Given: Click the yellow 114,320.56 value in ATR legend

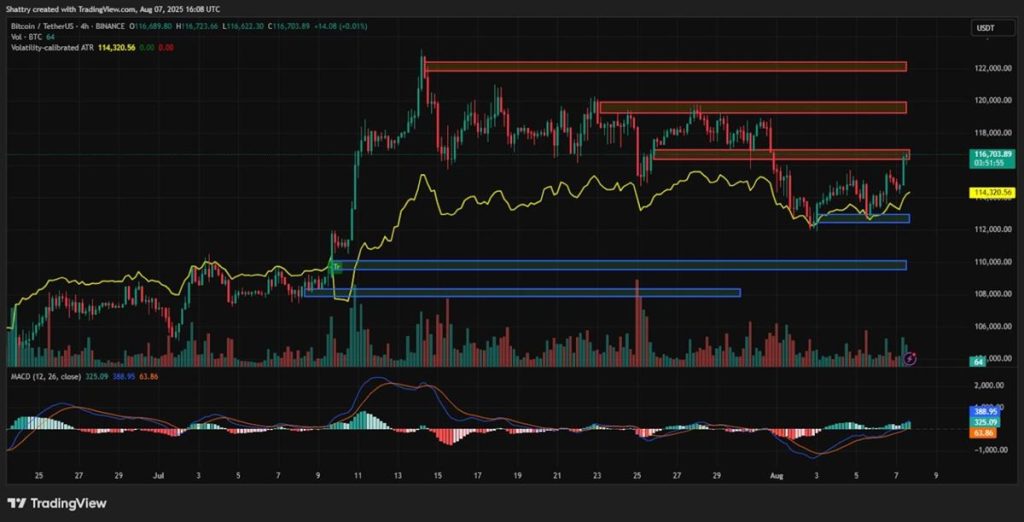Looking at the screenshot, I should pyautogui.click(x=116, y=48).
